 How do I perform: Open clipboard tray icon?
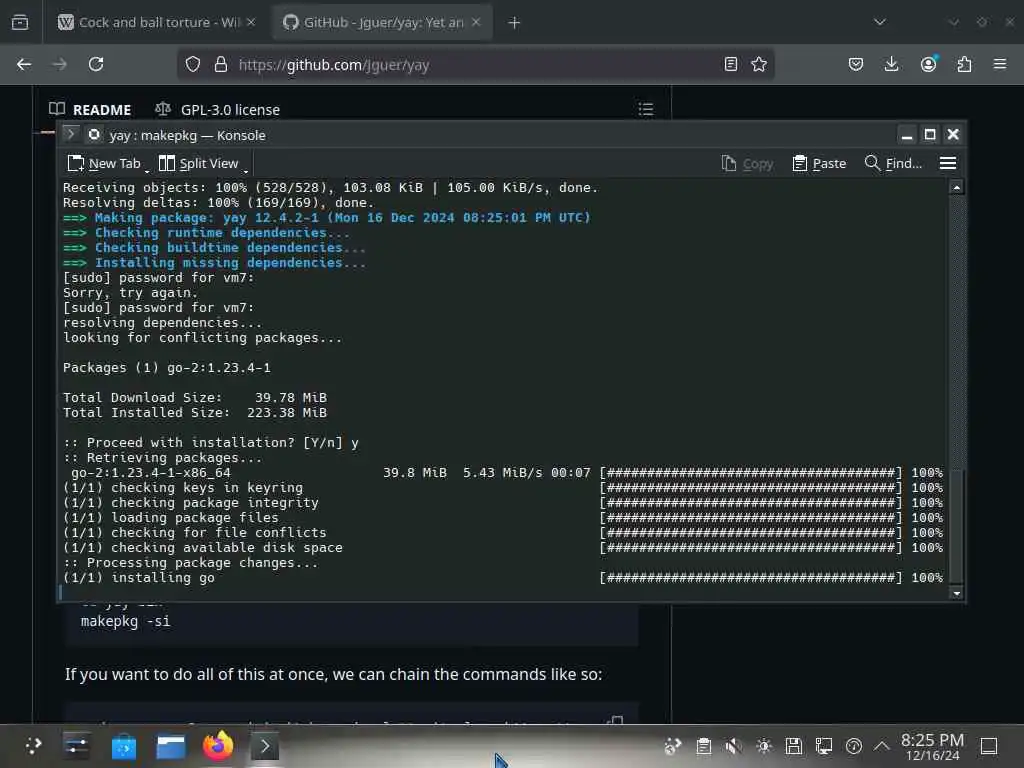tap(703, 746)
